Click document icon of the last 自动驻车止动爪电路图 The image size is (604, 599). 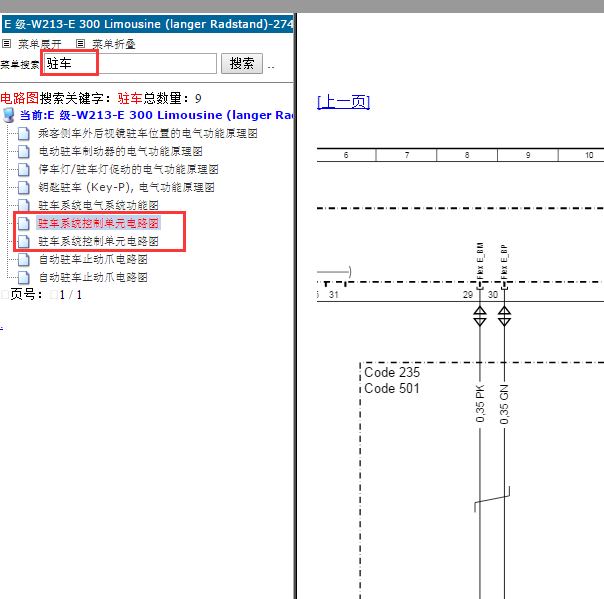click(x=23, y=277)
